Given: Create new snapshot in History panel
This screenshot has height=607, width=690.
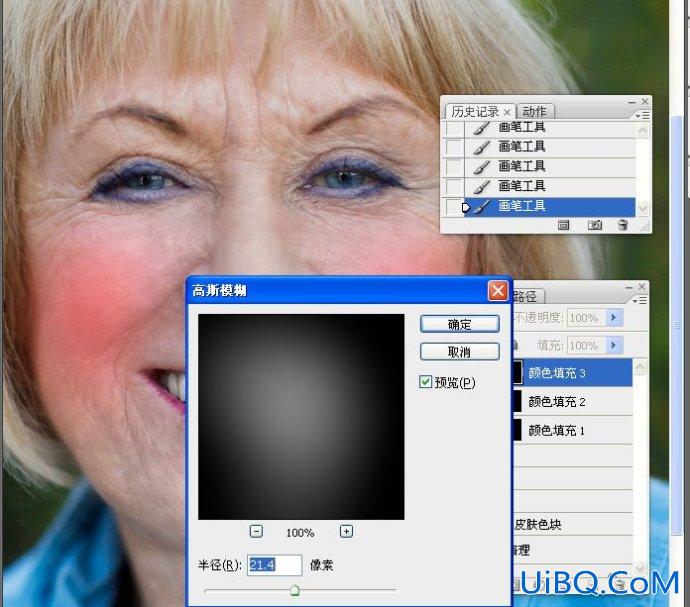Looking at the screenshot, I should [x=595, y=226].
